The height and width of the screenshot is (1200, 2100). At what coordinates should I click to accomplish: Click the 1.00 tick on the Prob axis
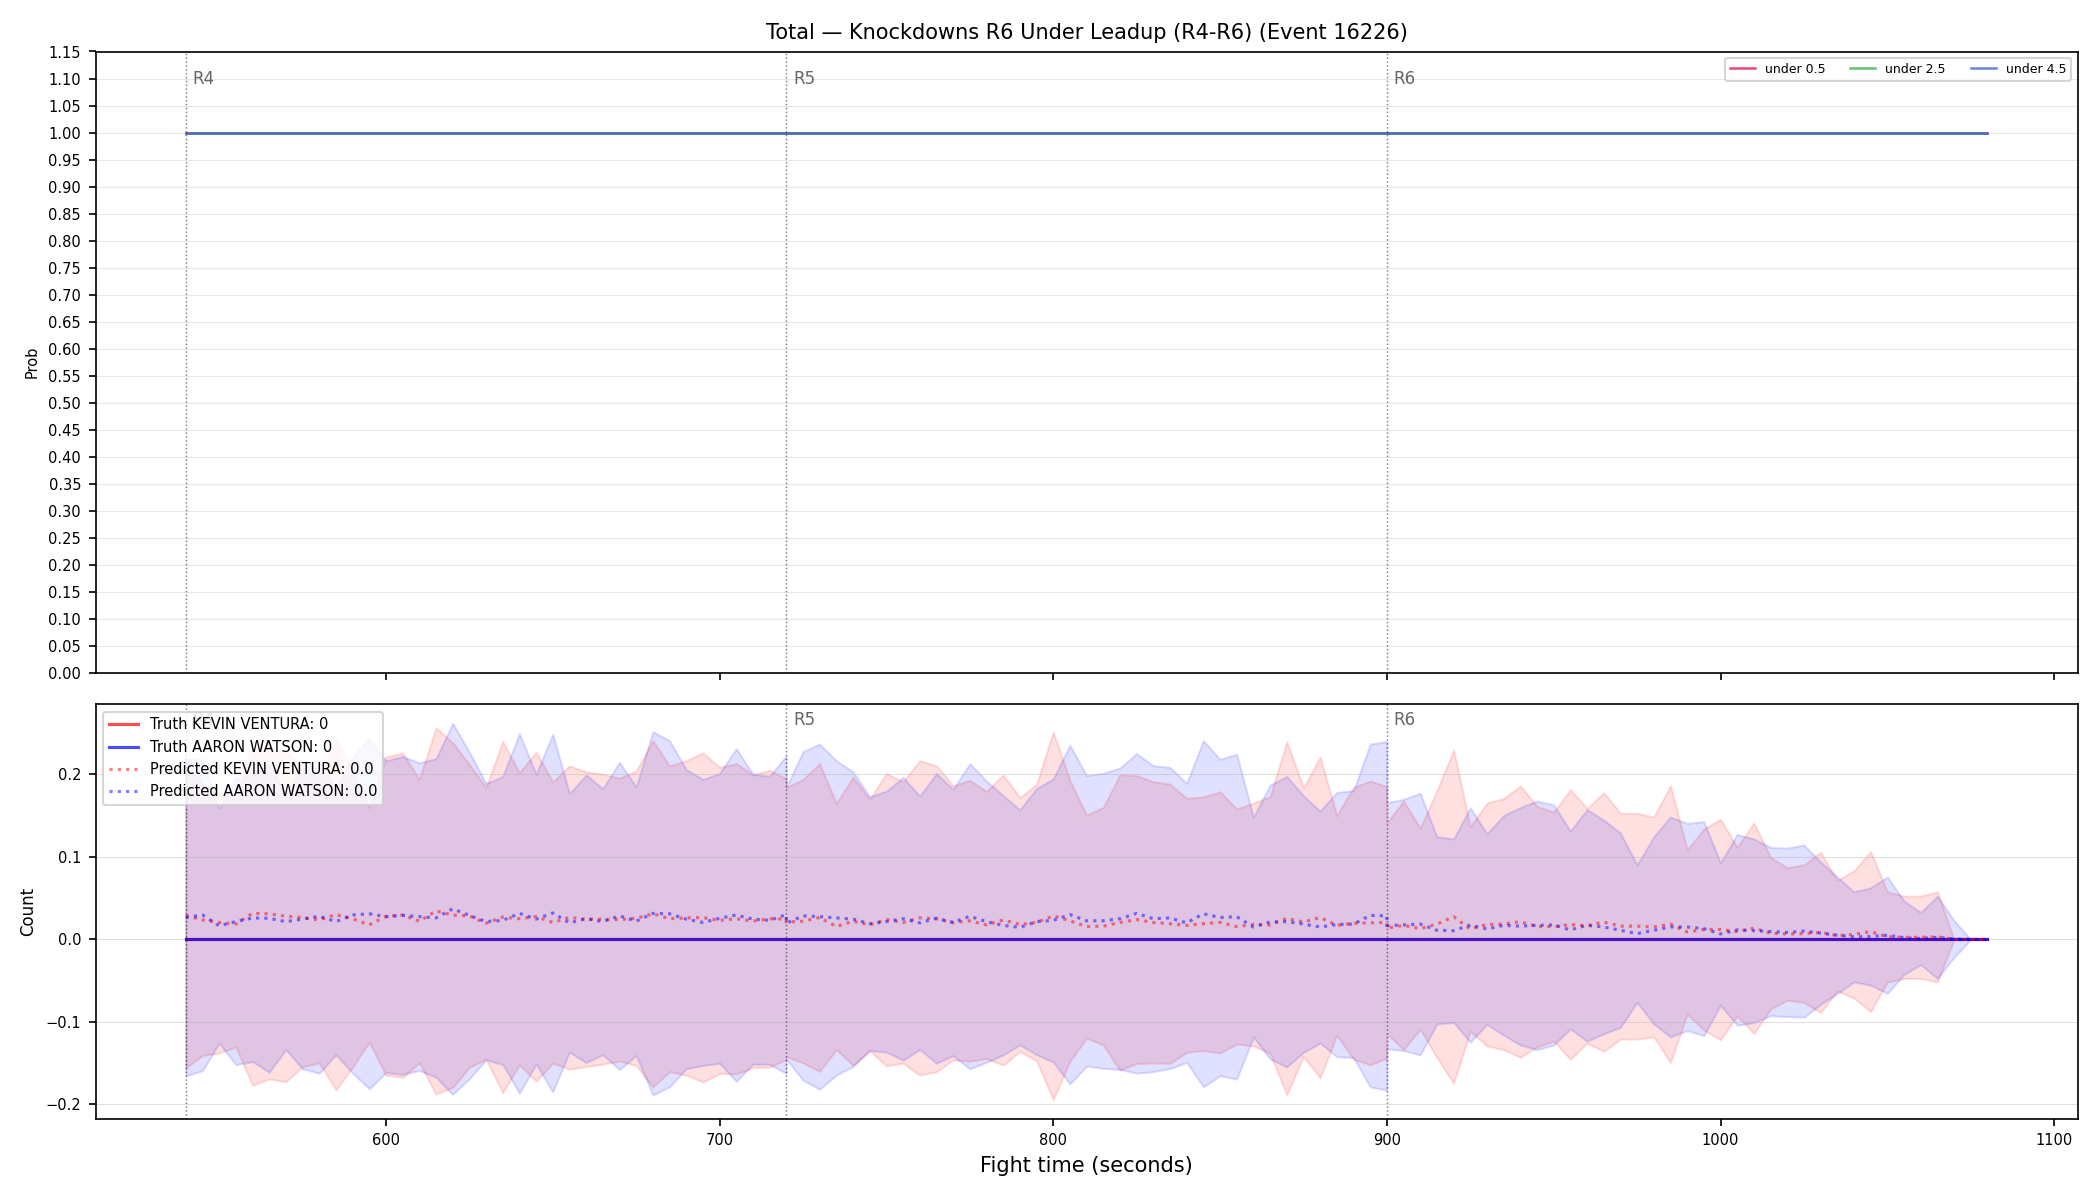(65, 133)
